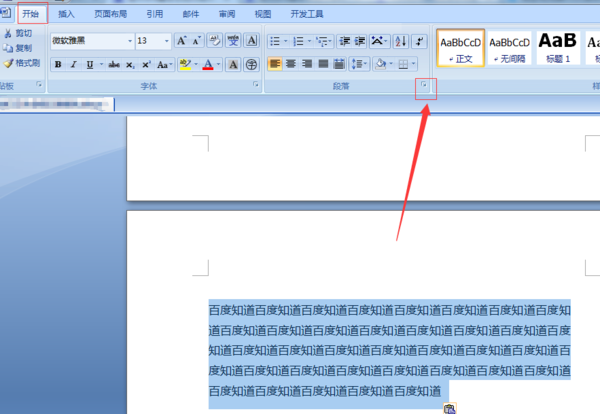Grow font size with large A icon
Image resolution: width=600 pixels, height=414 pixels.
tap(181, 41)
